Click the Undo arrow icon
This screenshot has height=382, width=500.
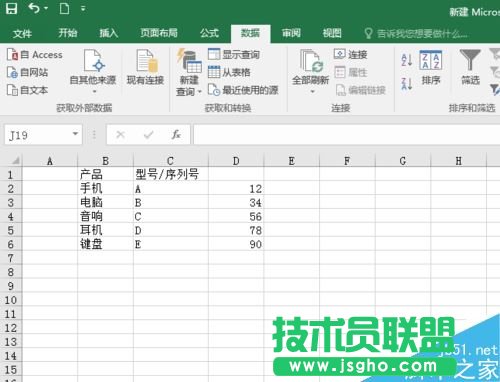(x=34, y=8)
